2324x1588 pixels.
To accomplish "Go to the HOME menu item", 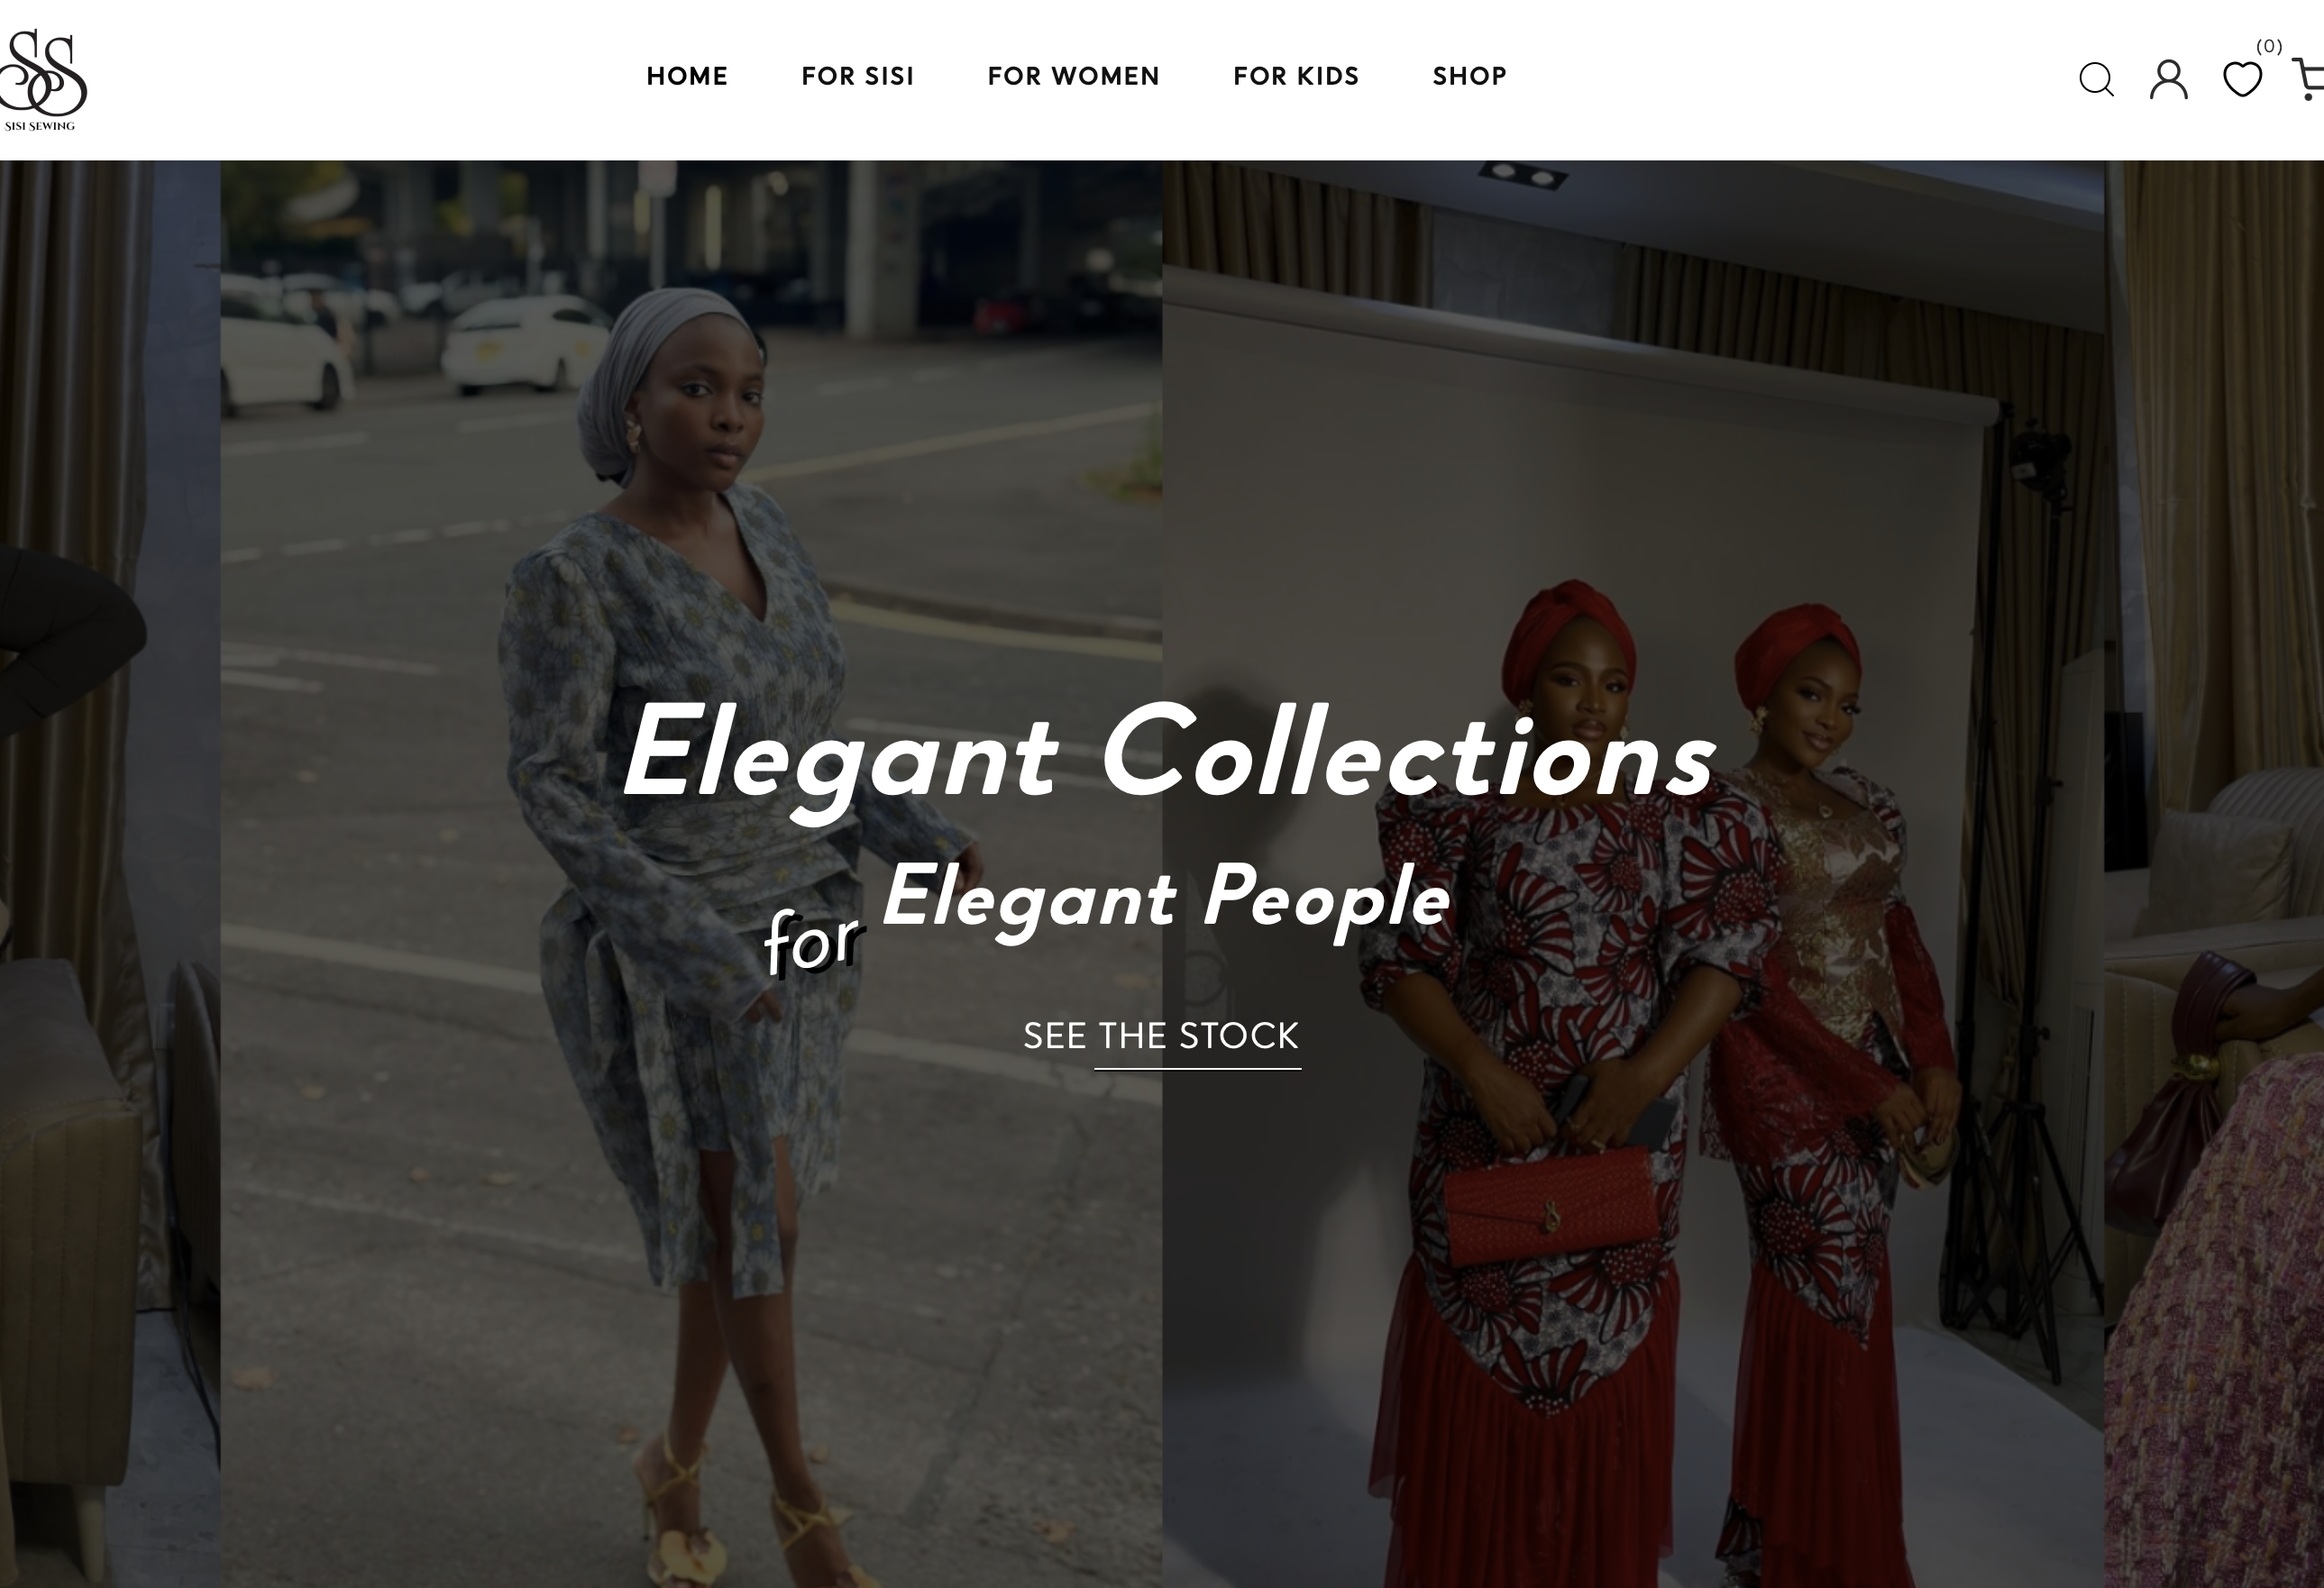I will [687, 76].
